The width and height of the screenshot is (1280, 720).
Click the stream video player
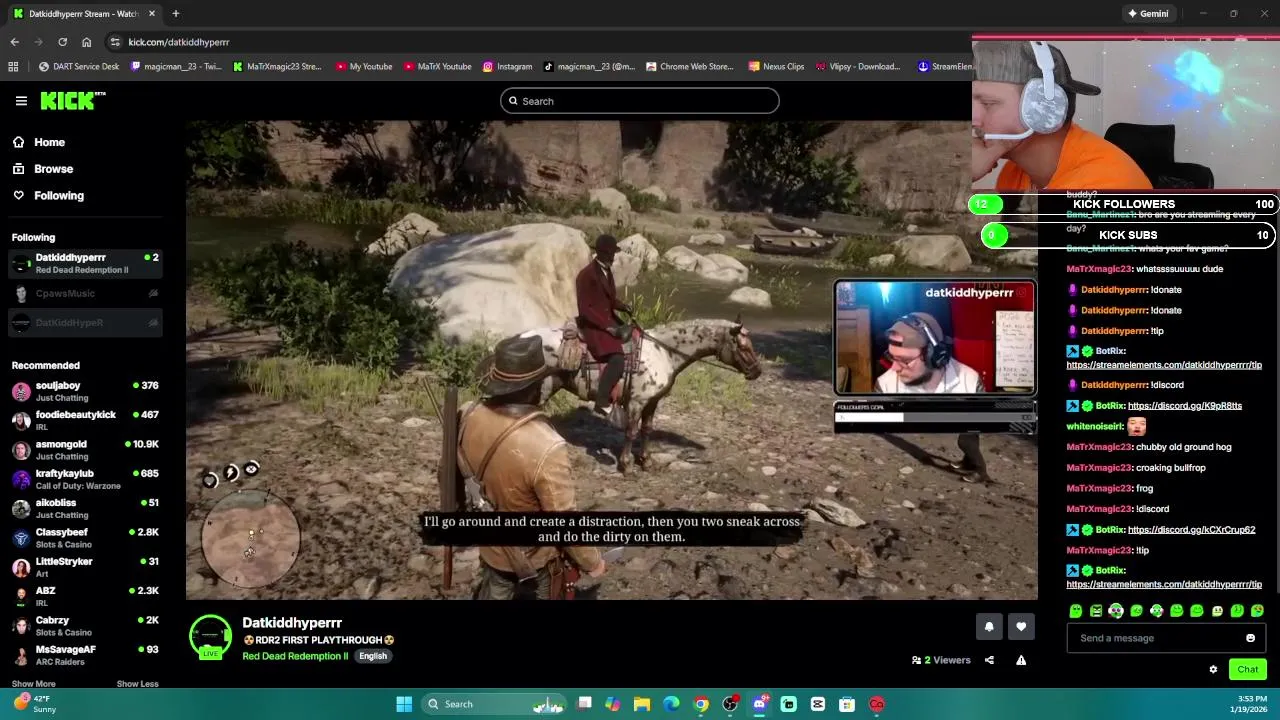point(611,360)
